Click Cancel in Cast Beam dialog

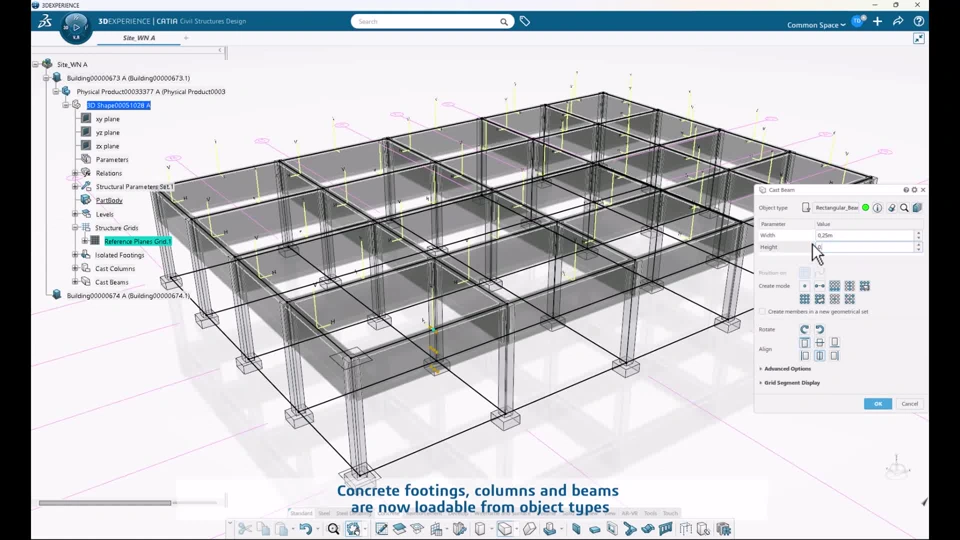[909, 404]
